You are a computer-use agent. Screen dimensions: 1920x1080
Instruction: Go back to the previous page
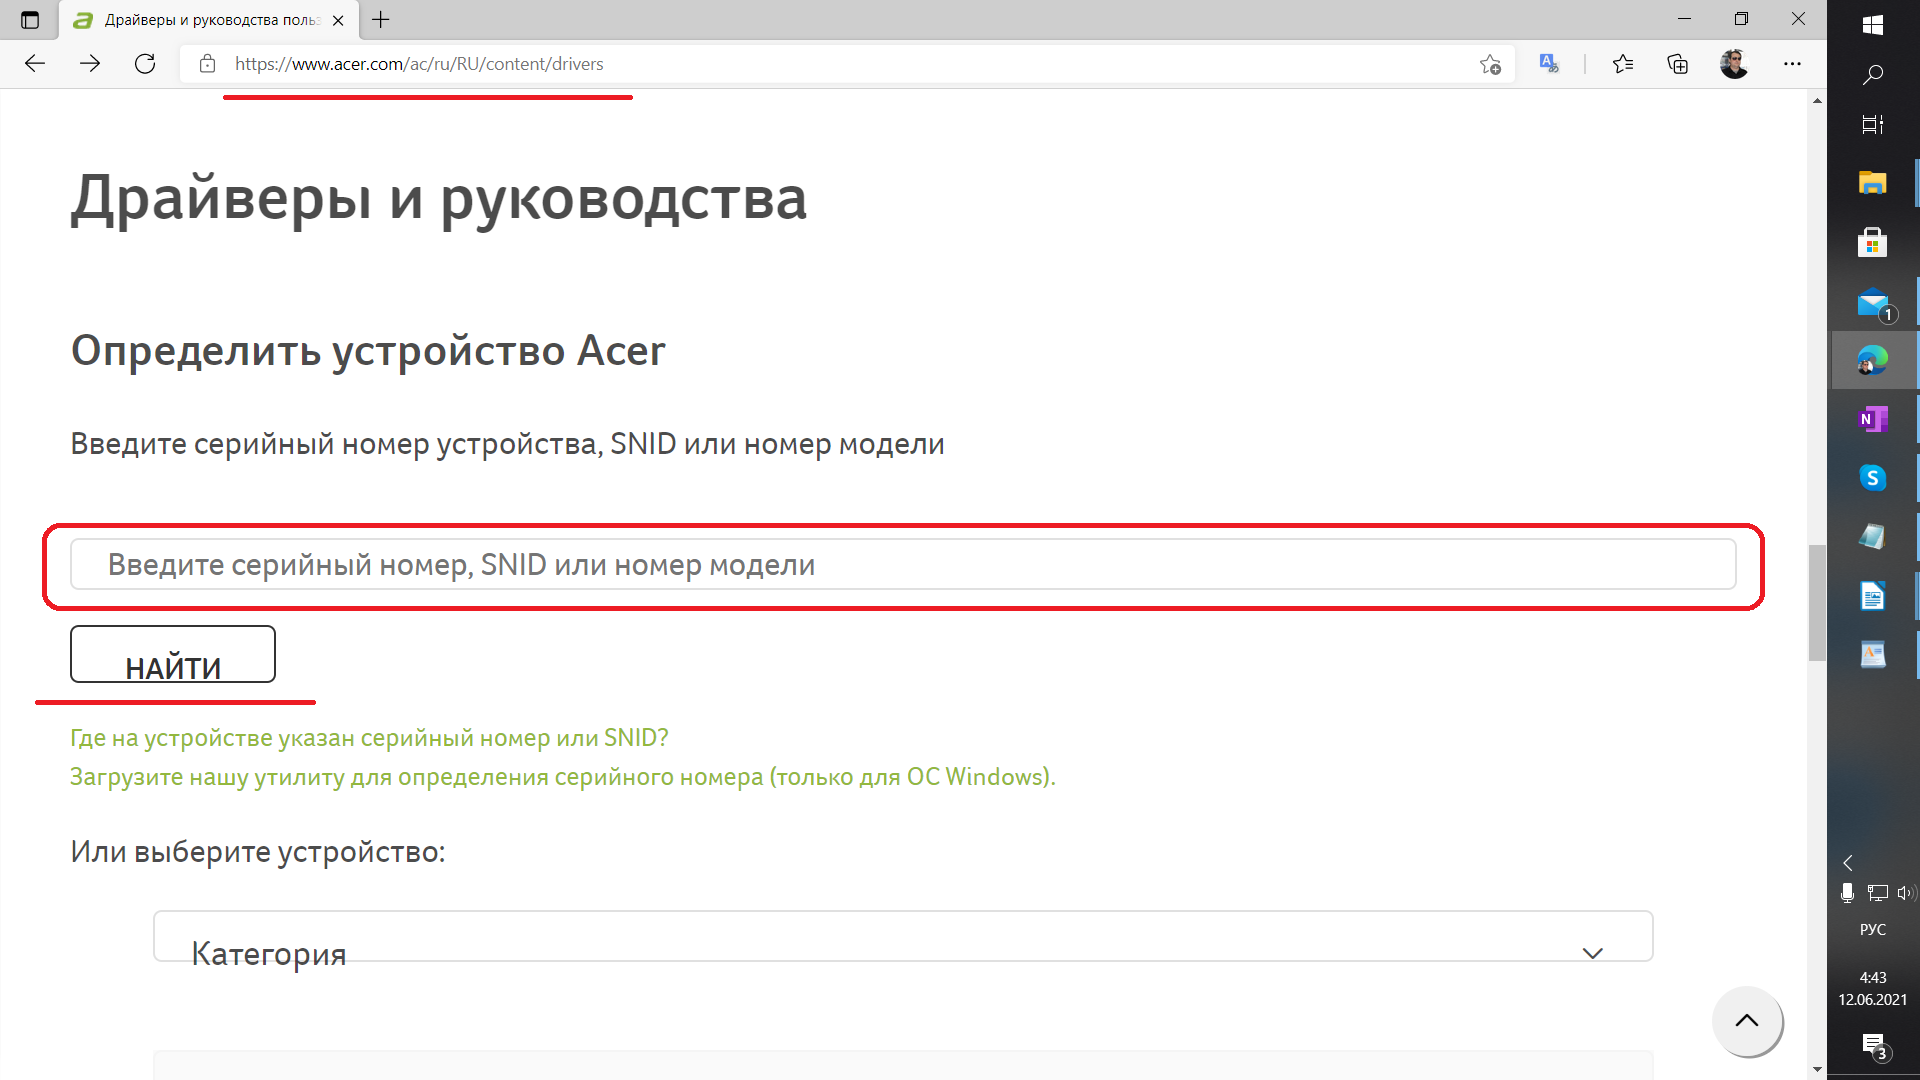pyautogui.click(x=35, y=64)
